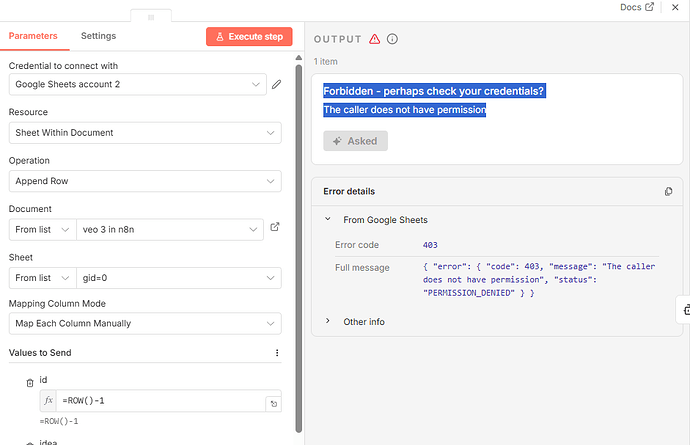This screenshot has height=445, width=690.
Task: Open Values to Send three-dot menu
Action: [277, 353]
